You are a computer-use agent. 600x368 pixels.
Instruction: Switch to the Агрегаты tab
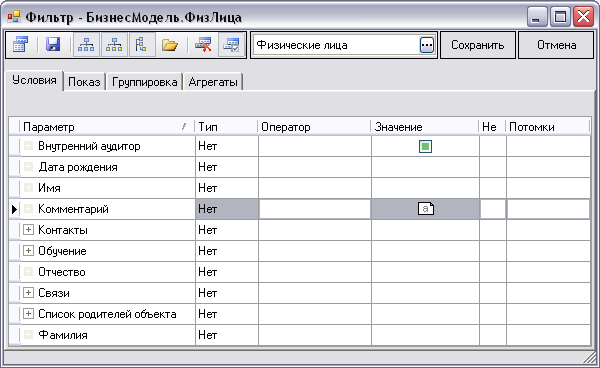213,82
